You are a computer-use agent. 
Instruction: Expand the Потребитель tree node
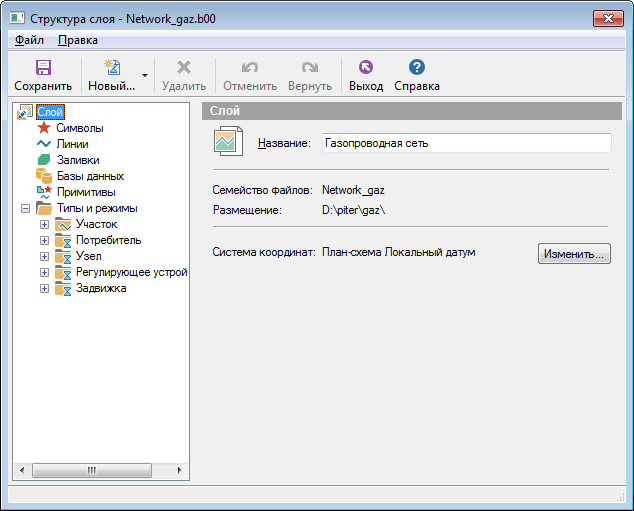tap(44, 240)
